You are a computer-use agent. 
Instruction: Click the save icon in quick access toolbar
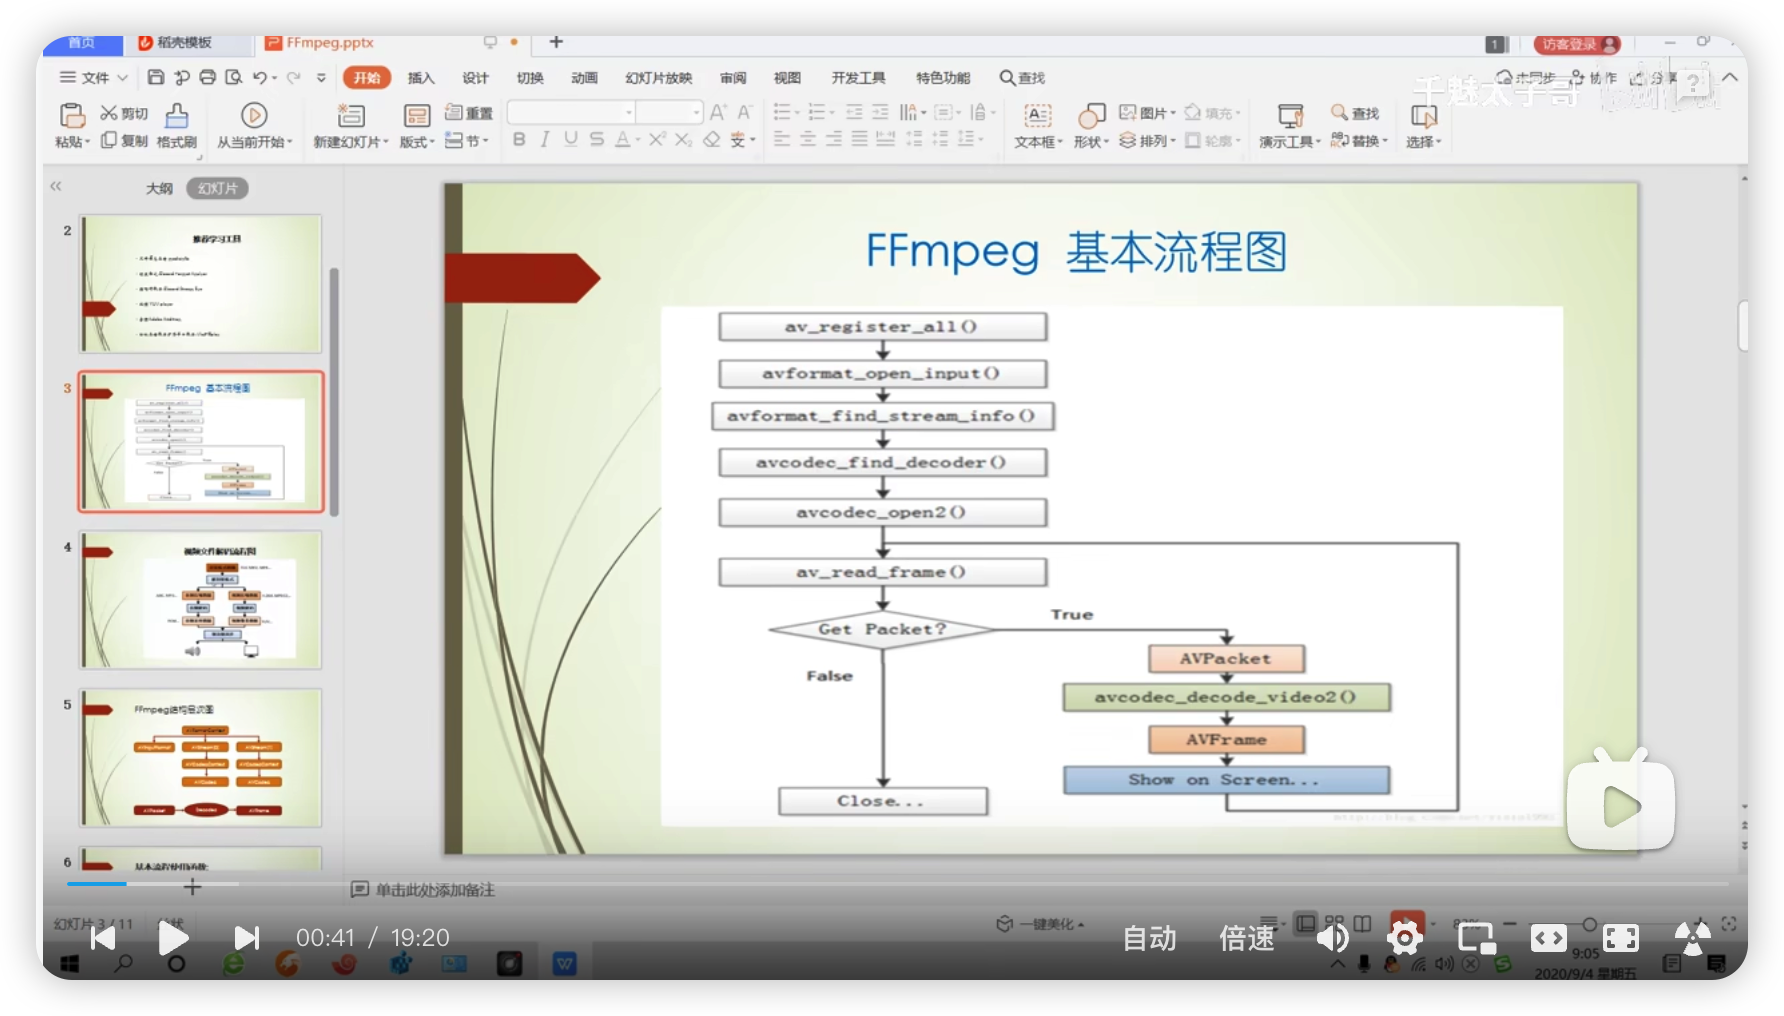156,77
